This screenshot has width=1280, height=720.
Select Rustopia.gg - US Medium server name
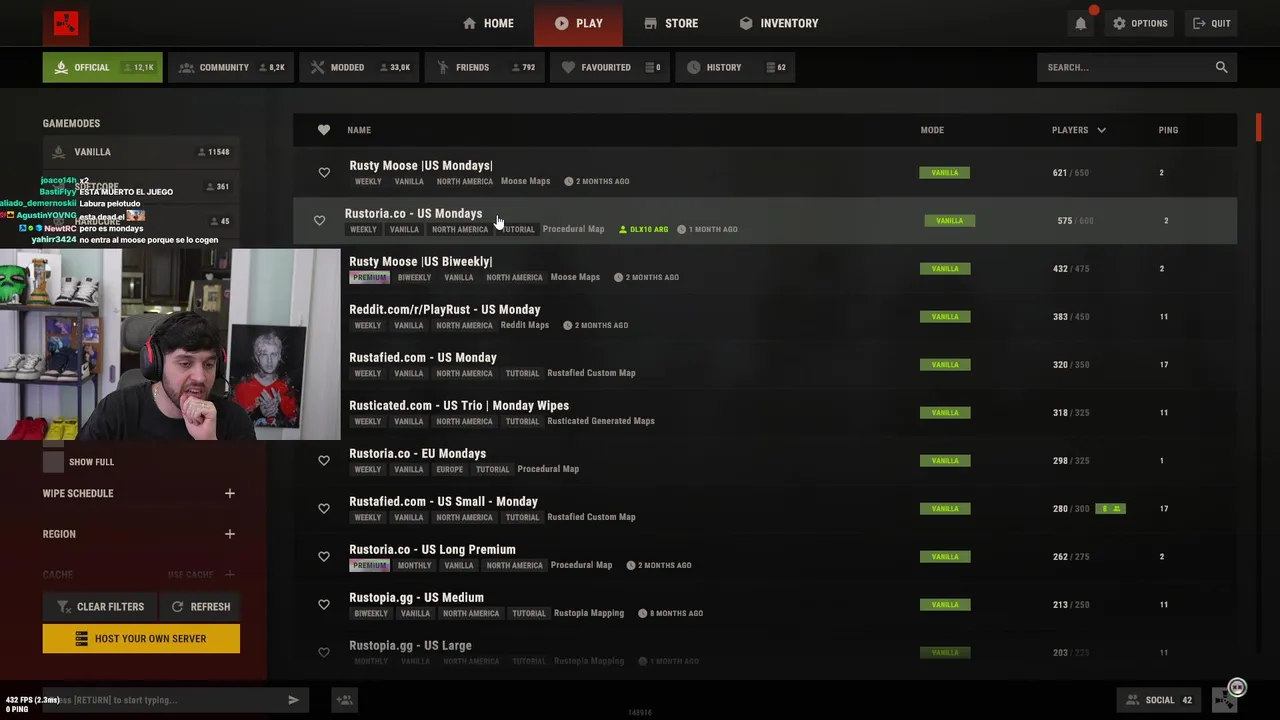click(x=416, y=597)
